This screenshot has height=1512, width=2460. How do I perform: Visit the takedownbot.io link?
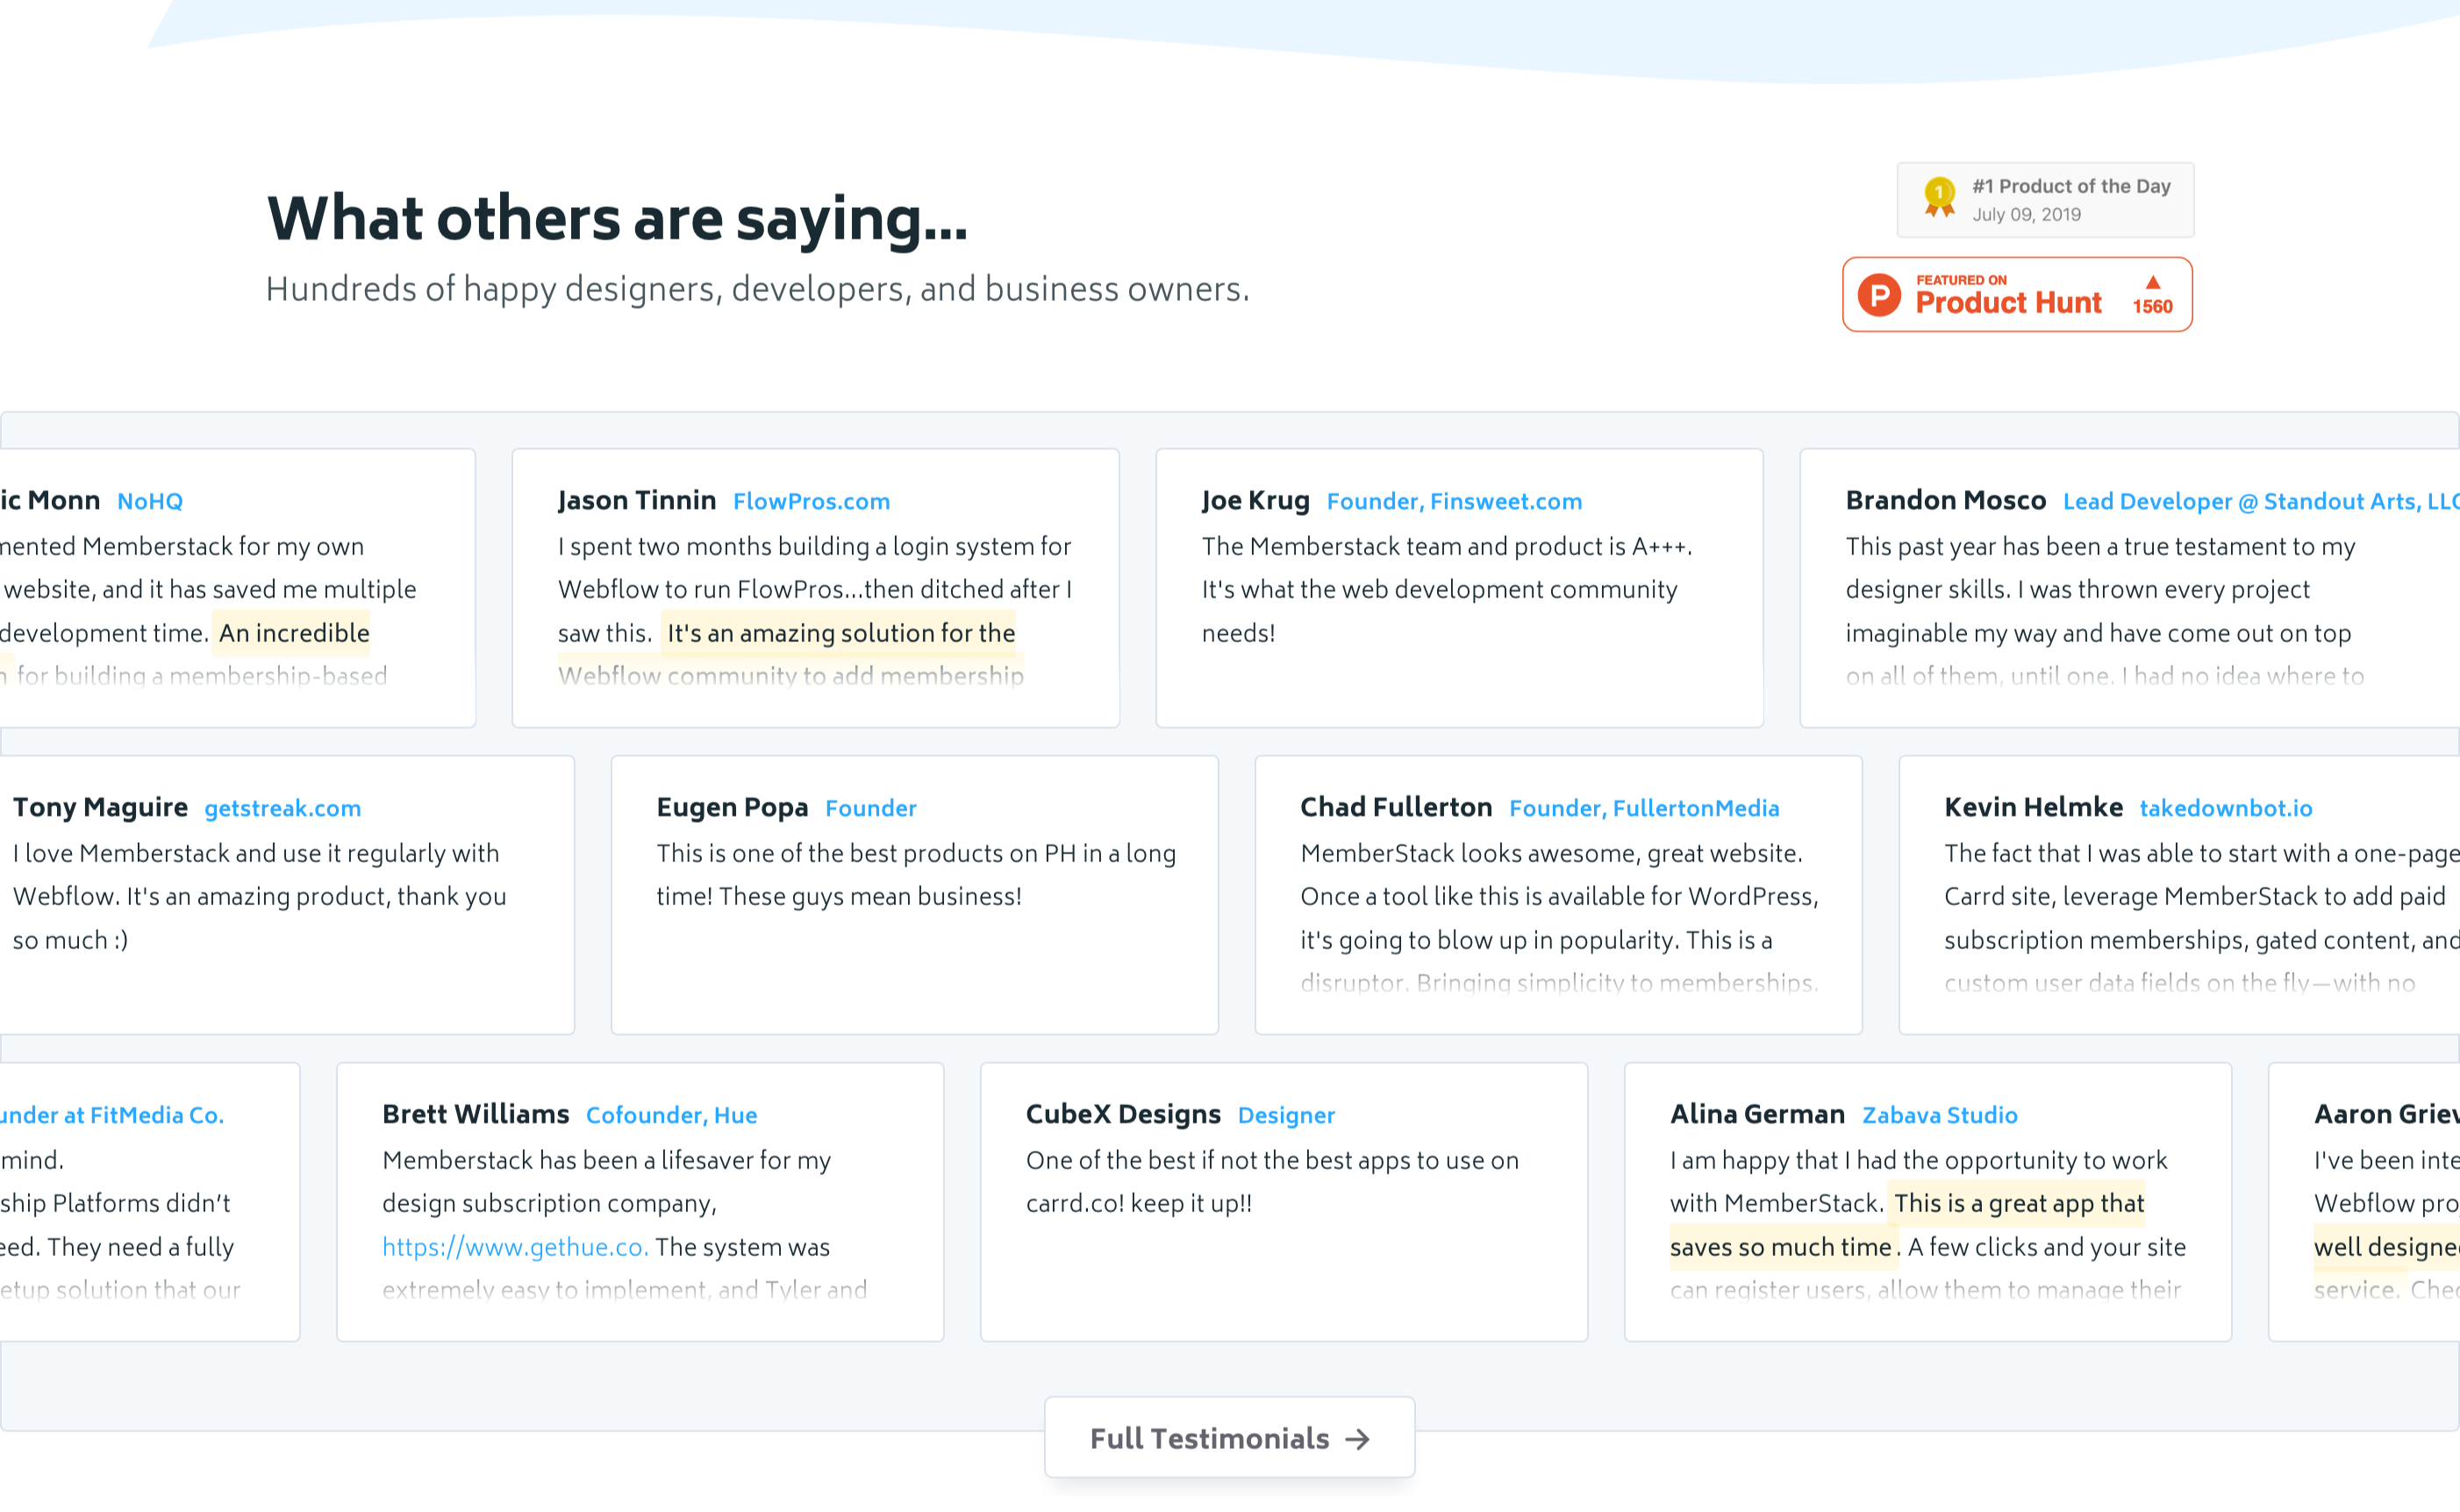click(2226, 808)
